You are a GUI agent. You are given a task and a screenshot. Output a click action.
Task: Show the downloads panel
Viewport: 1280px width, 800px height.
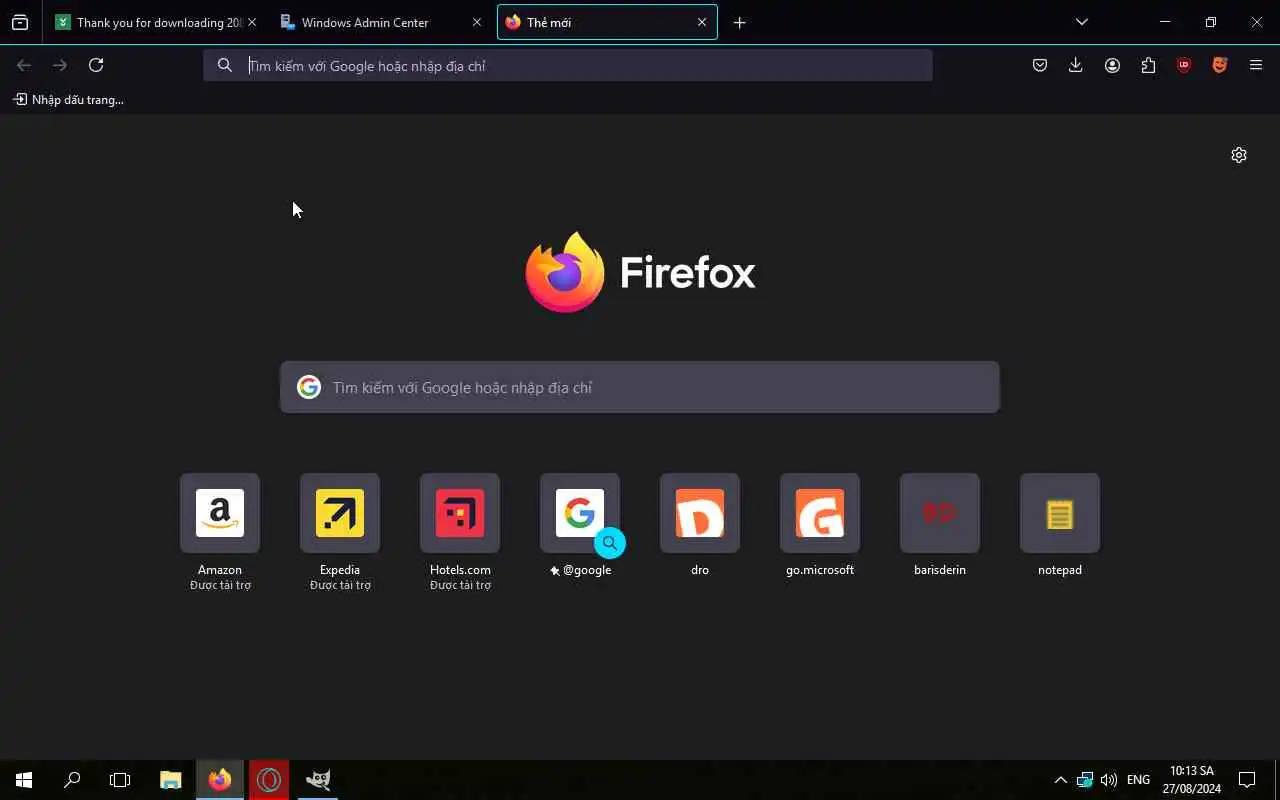click(1076, 65)
